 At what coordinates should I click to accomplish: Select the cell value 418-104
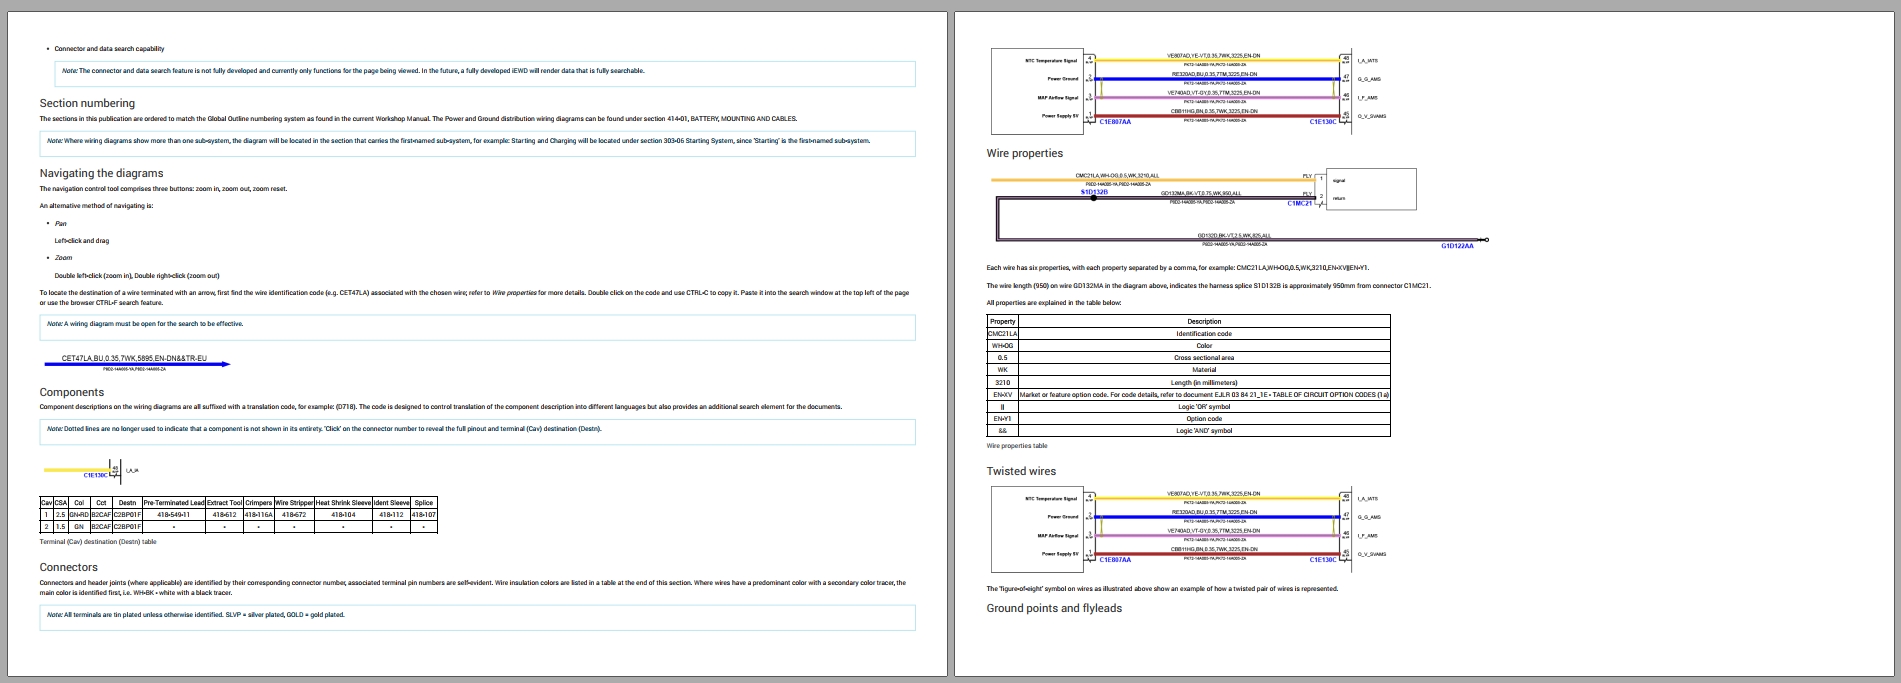344,514
